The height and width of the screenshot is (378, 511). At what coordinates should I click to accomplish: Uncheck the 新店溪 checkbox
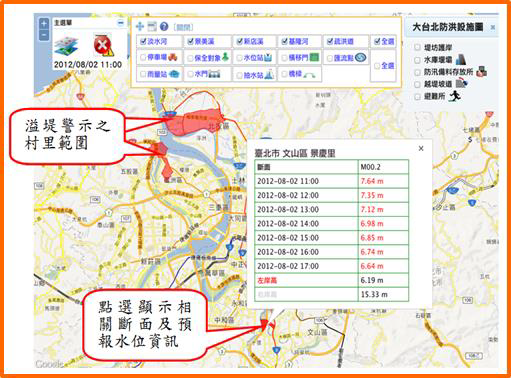pos(239,41)
